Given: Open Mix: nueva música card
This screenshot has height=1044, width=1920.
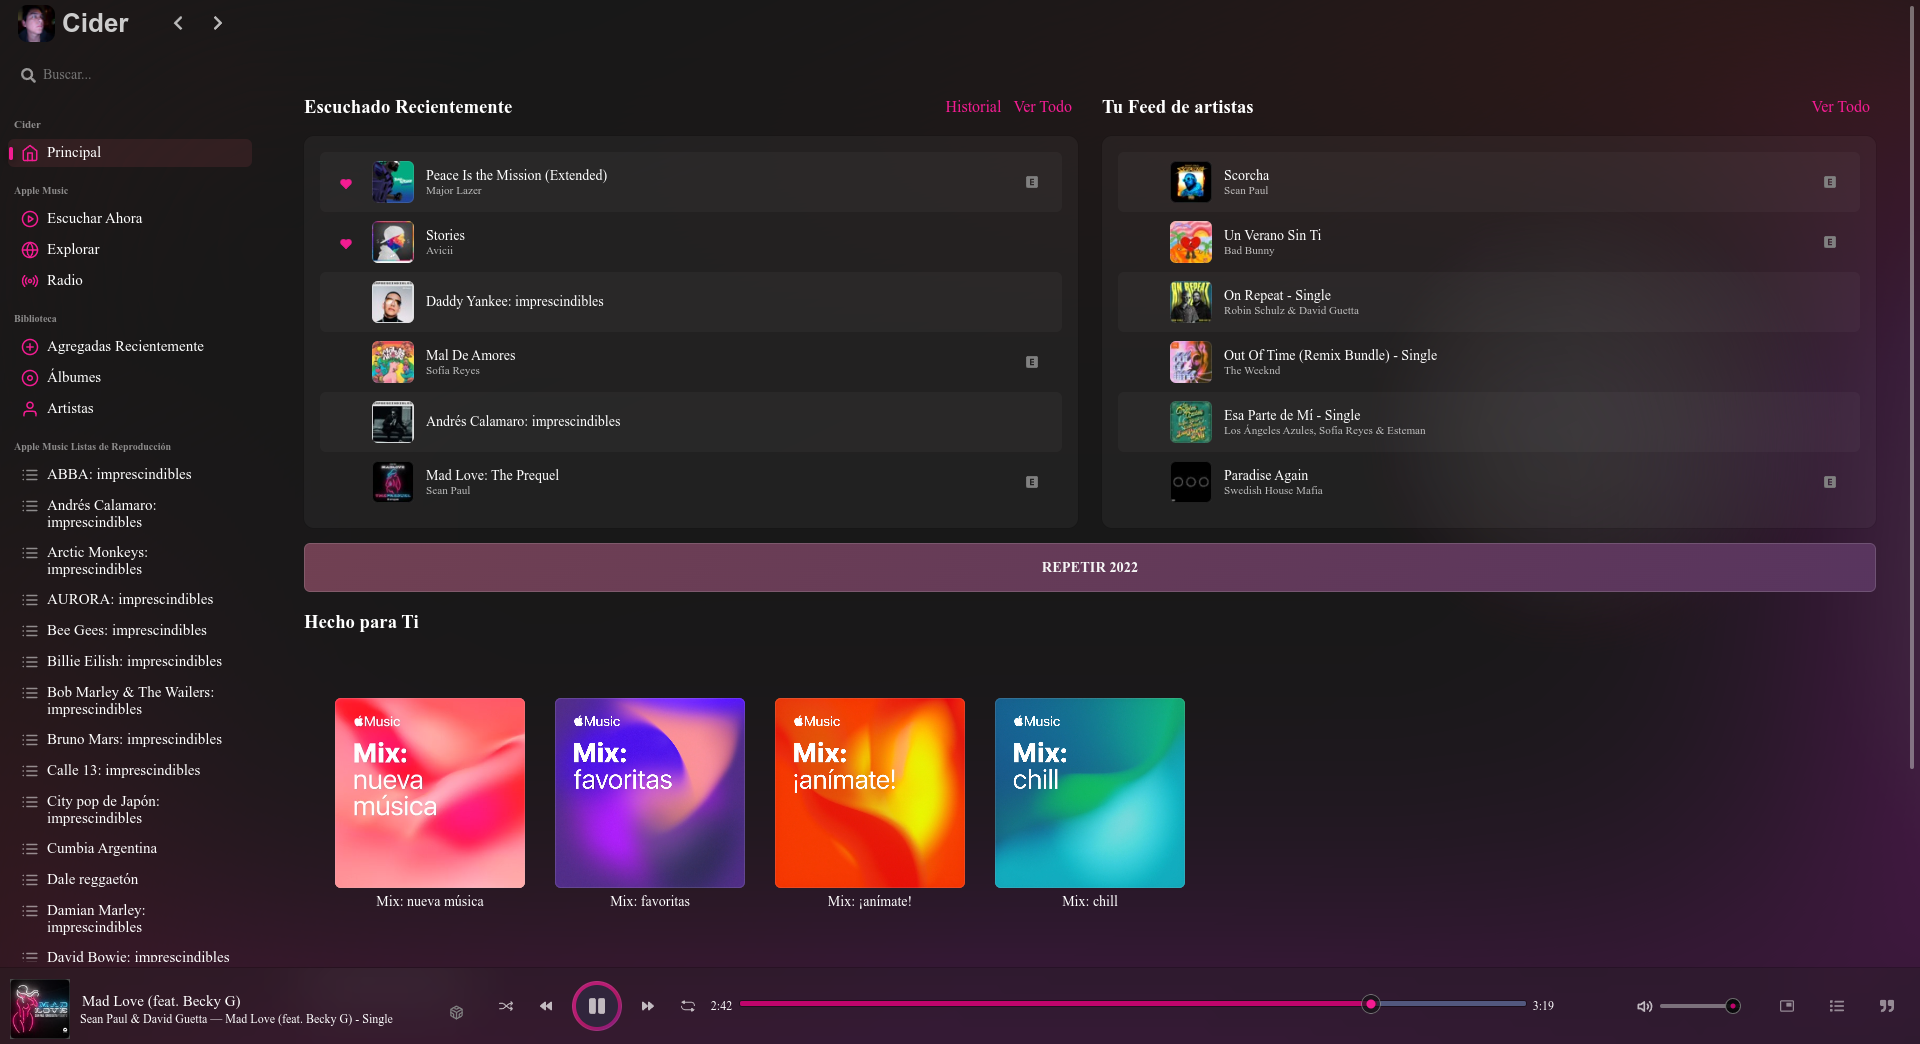Looking at the screenshot, I should click(430, 793).
